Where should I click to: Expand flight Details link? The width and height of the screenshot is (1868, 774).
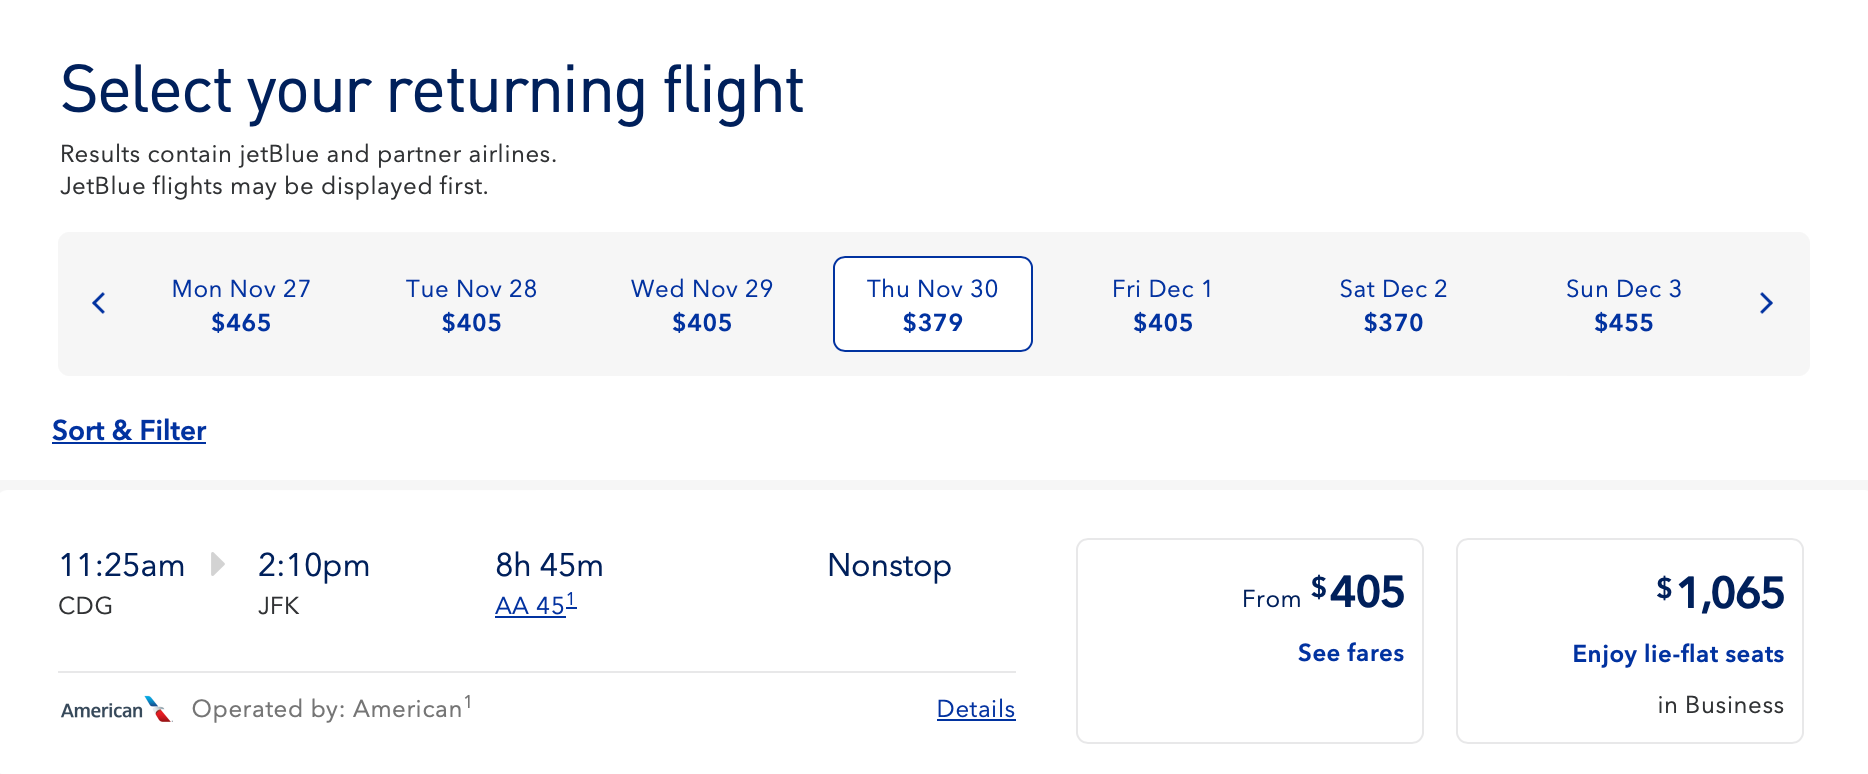(975, 709)
